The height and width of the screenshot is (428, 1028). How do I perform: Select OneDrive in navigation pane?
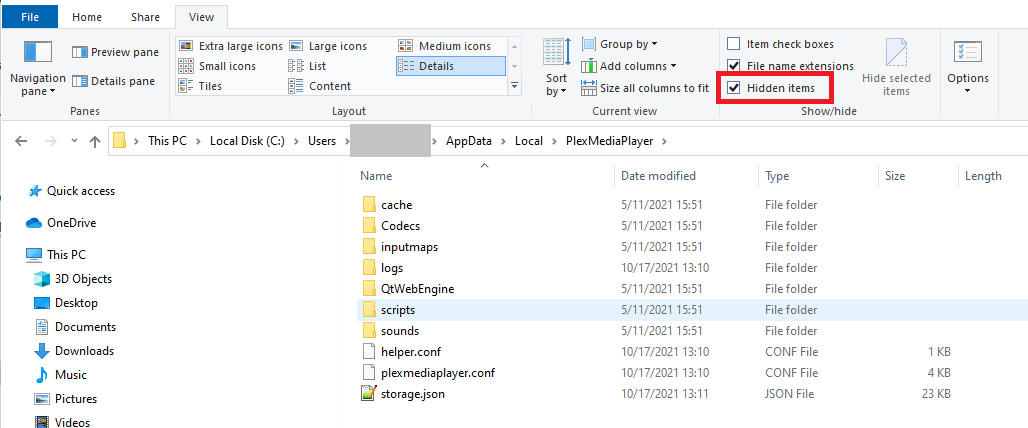coord(61,223)
